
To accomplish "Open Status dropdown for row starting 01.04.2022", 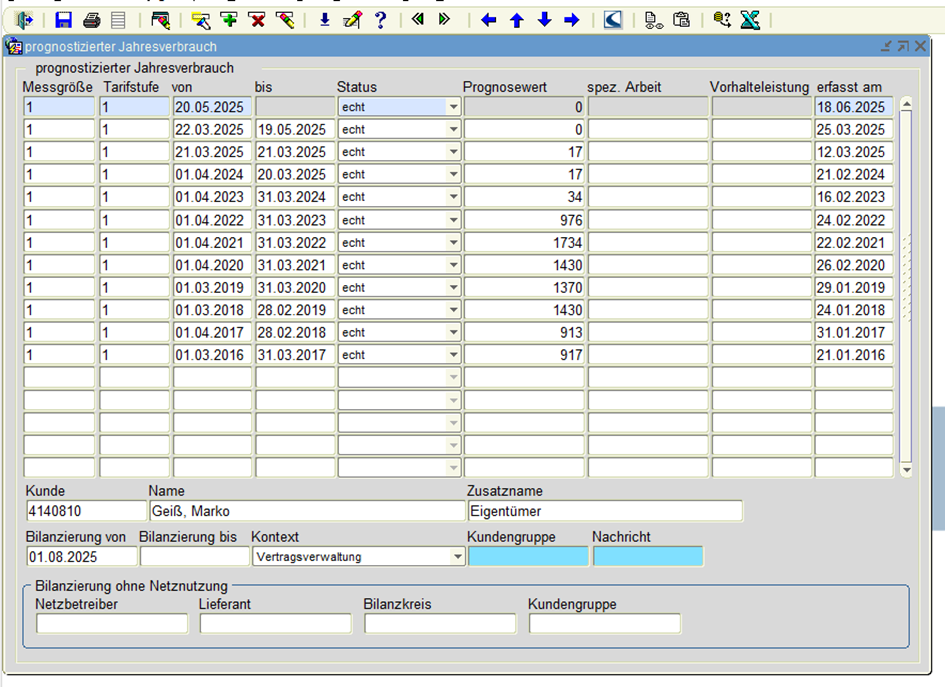I will pos(453,220).
